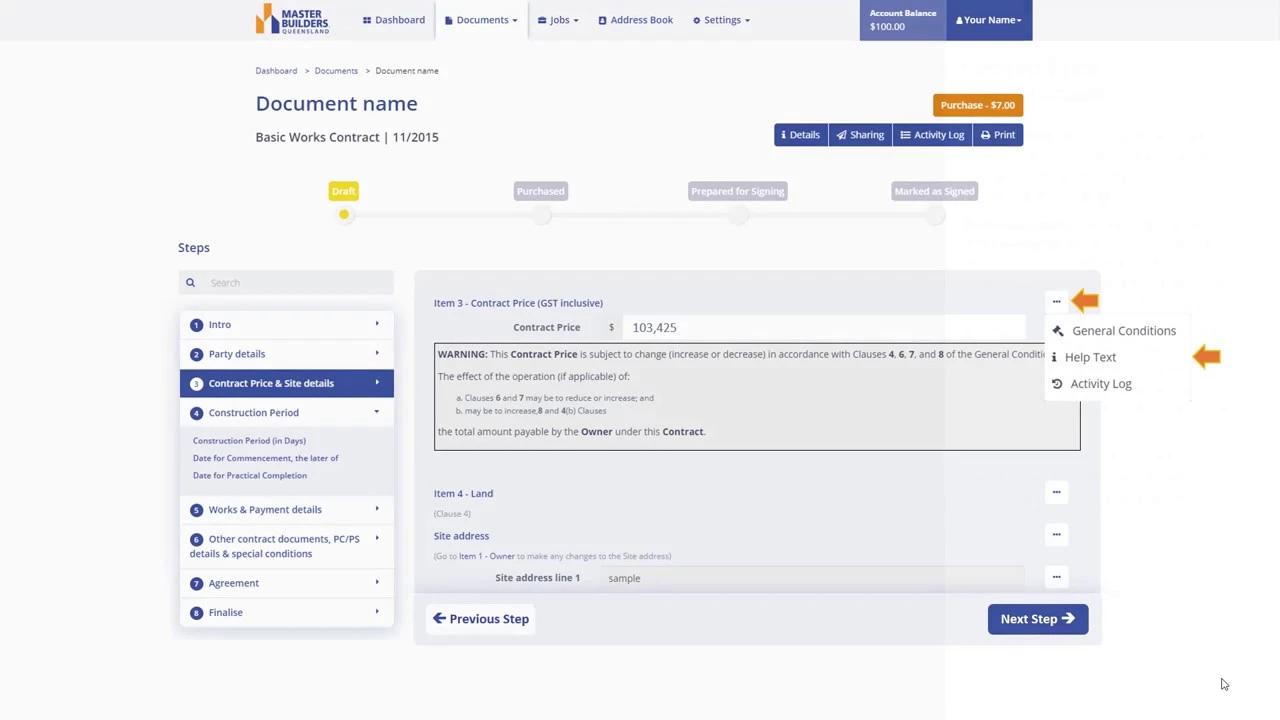Expand the Finalise step arrow

(x=377, y=611)
